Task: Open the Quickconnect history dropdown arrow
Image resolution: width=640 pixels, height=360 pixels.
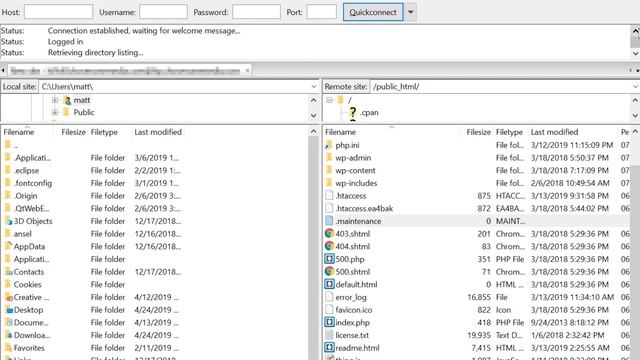Action: (x=411, y=12)
